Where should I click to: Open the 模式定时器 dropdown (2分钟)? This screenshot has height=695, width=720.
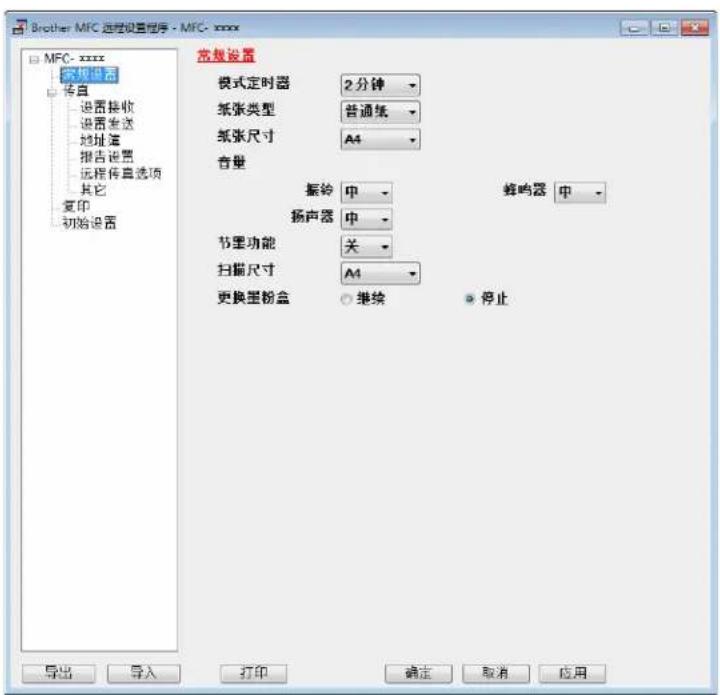tap(380, 85)
